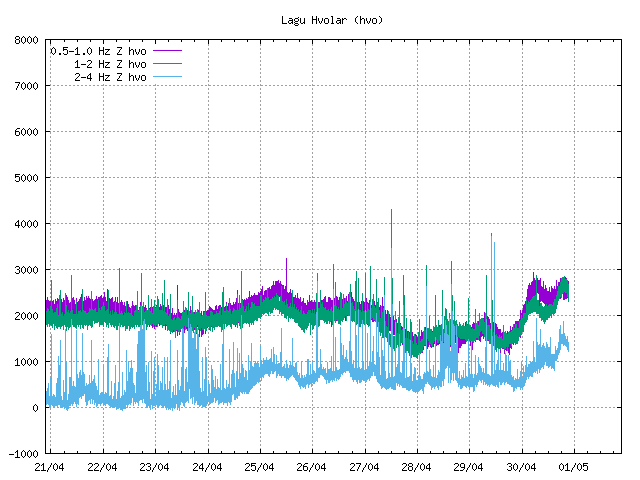
Task: Click x-axis date label 24/04
Action: (207, 467)
